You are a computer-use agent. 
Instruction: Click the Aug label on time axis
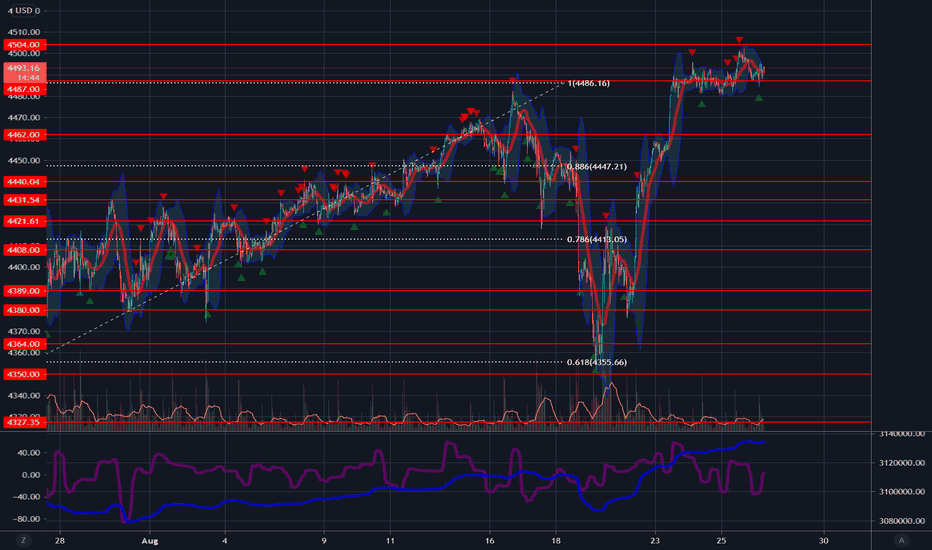(x=150, y=540)
